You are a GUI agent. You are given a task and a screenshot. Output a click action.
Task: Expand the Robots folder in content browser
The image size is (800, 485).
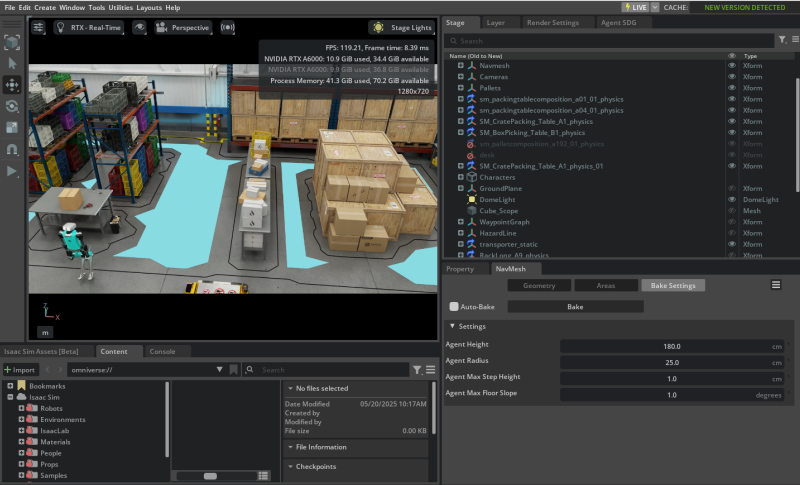click(21, 408)
